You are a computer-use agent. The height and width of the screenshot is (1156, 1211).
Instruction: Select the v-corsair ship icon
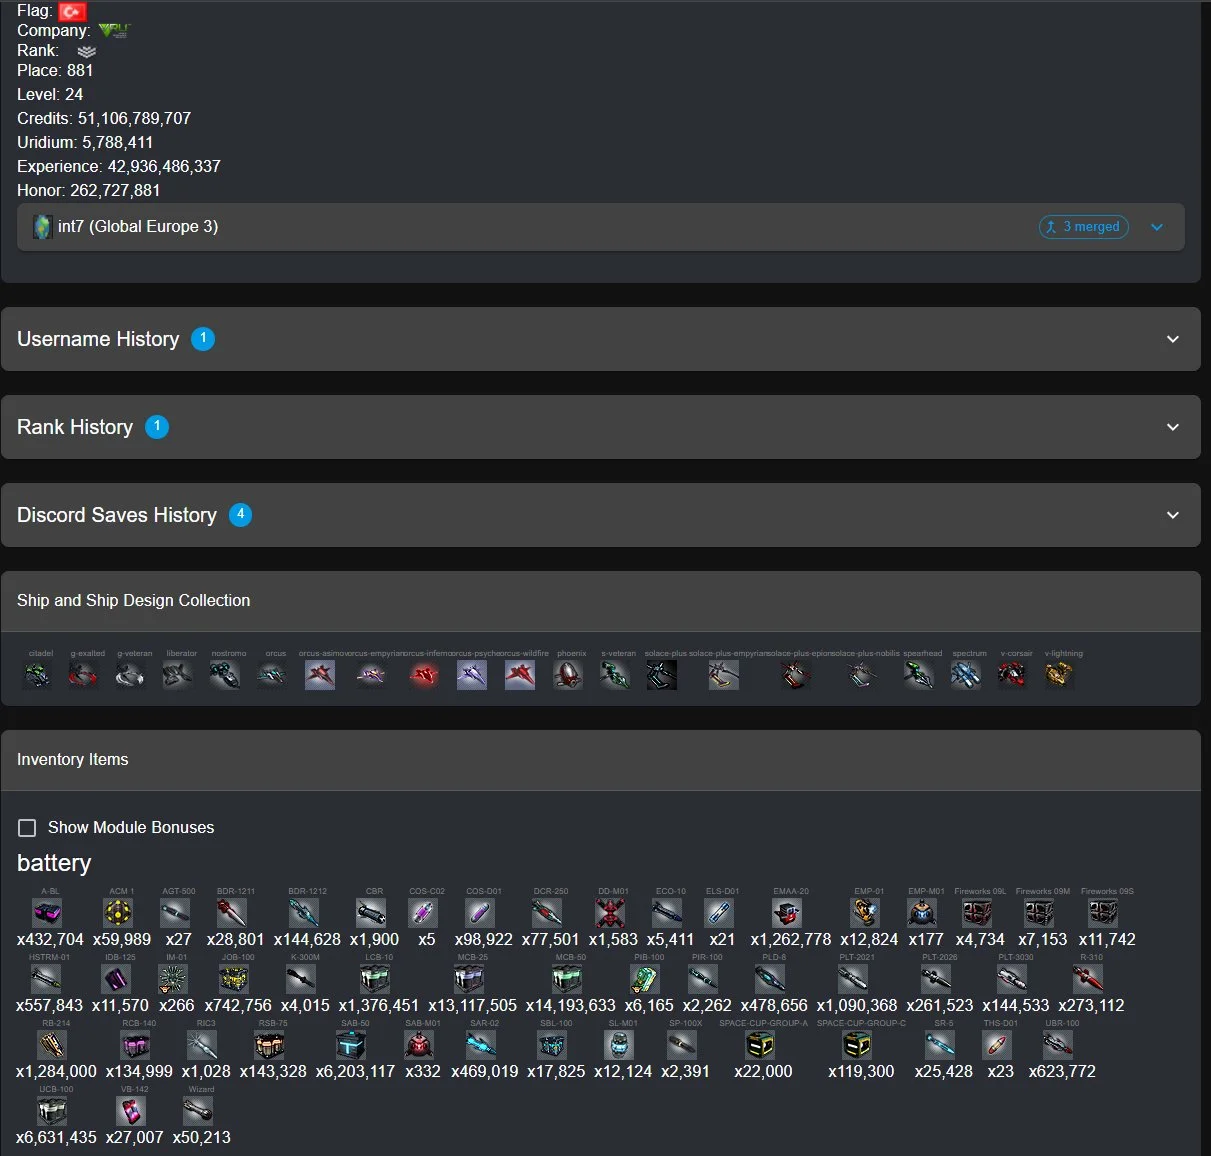1012,676
